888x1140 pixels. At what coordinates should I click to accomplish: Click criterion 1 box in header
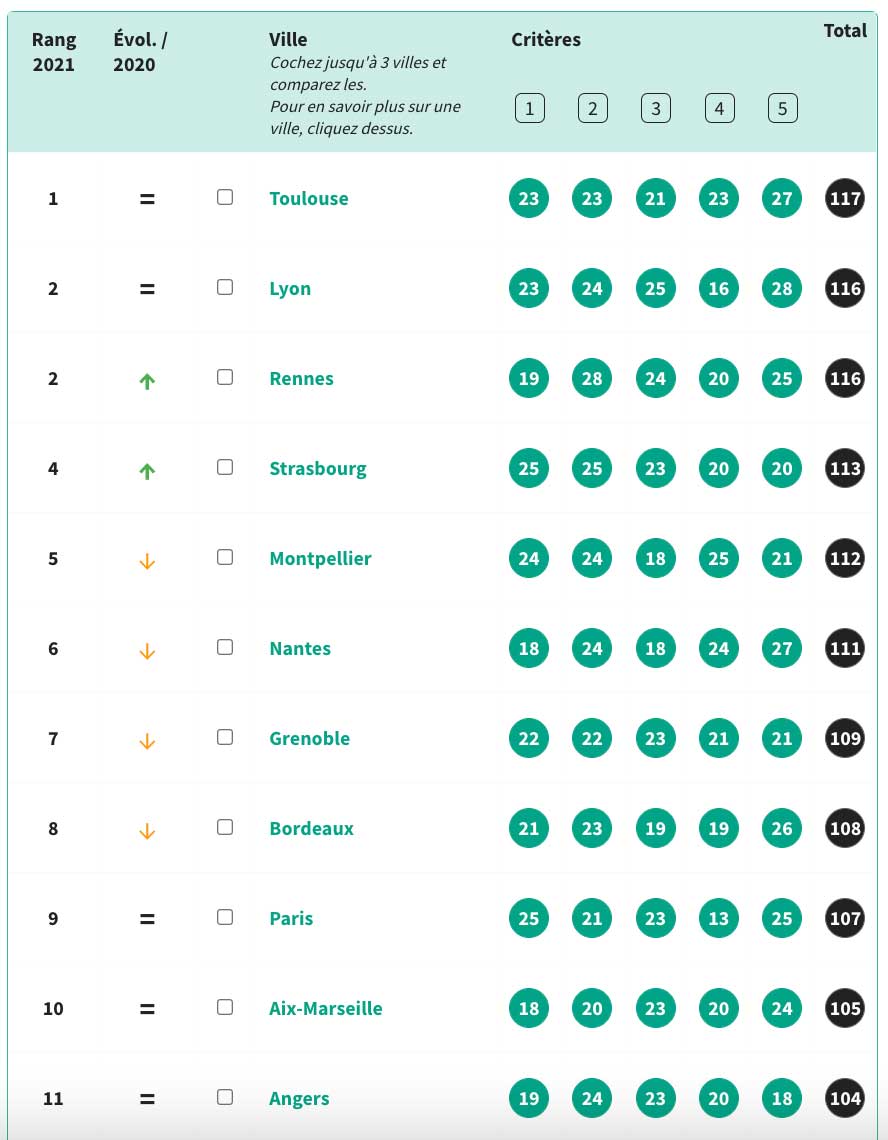(529, 109)
